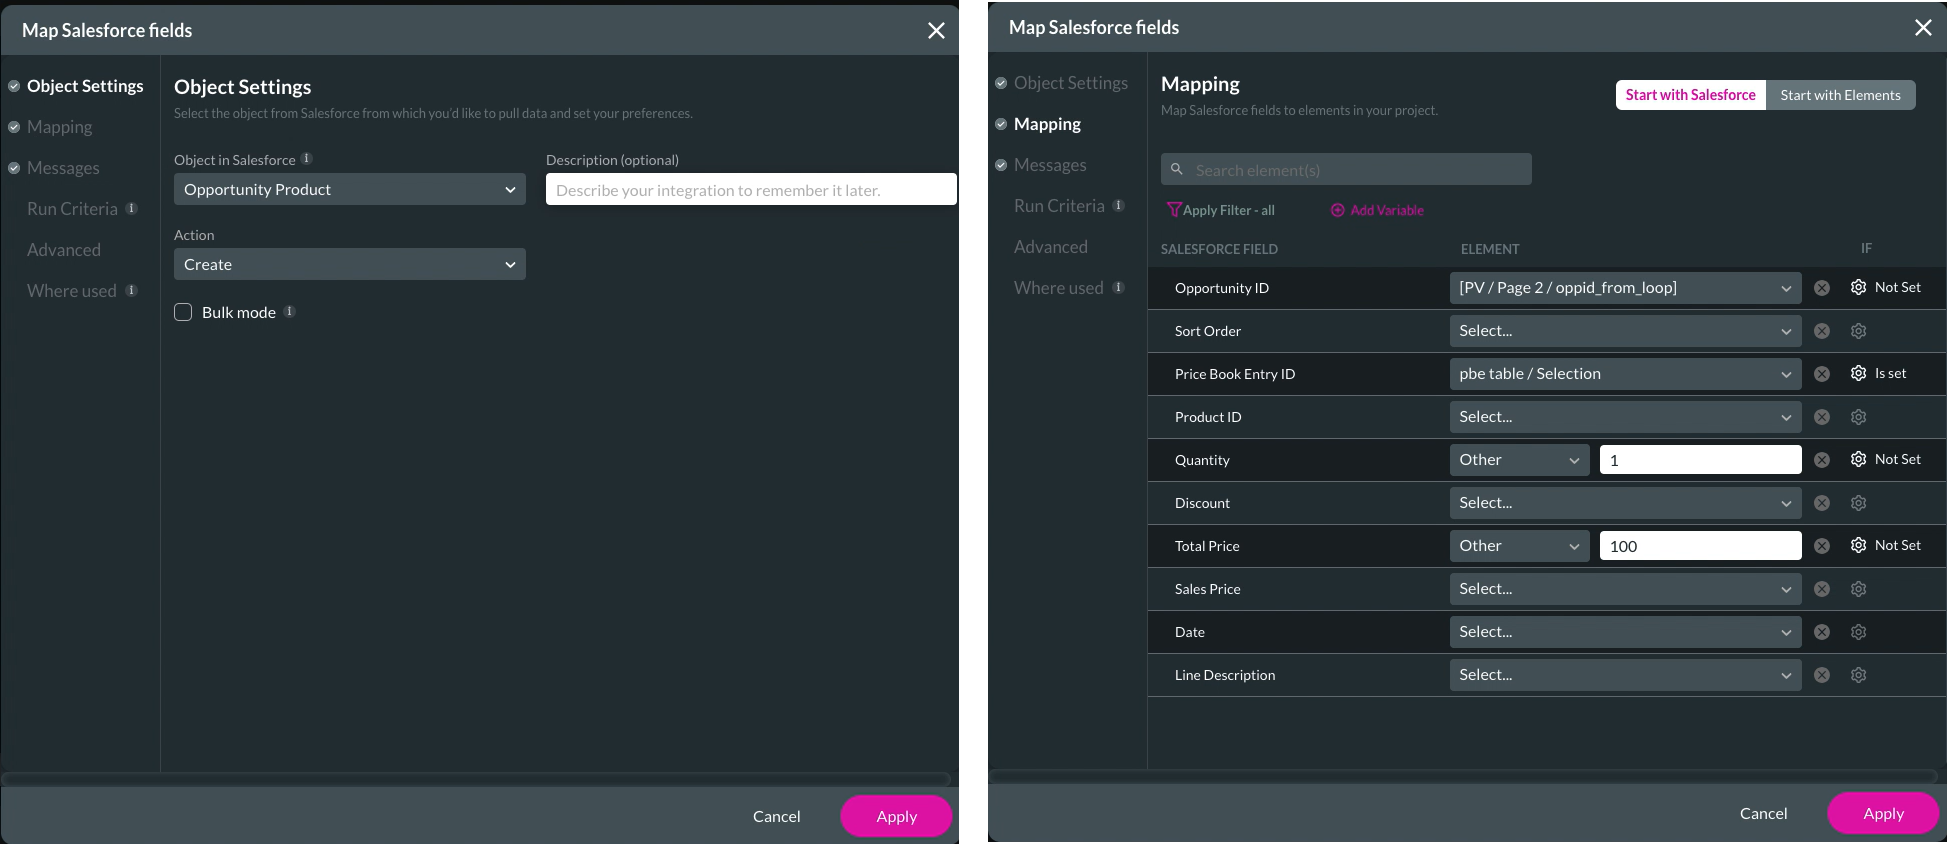Clear the Product ID mapping
The width and height of the screenshot is (1947, 844).
1822,417
